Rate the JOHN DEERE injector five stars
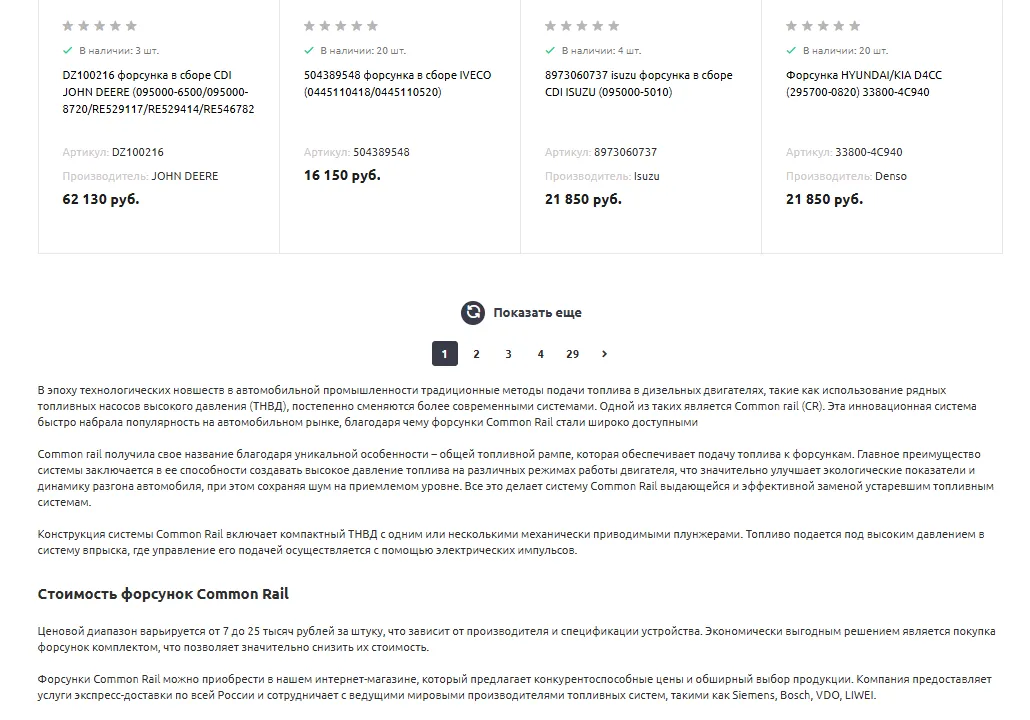Viewport: 1030px width, 720px height. click(x=131, y=26)
